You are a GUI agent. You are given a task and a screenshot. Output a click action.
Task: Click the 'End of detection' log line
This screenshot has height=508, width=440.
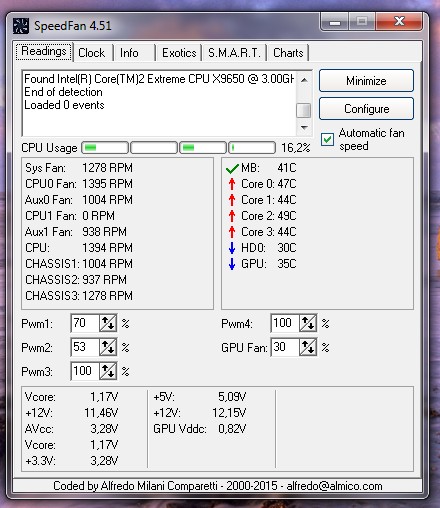point(63,92)
